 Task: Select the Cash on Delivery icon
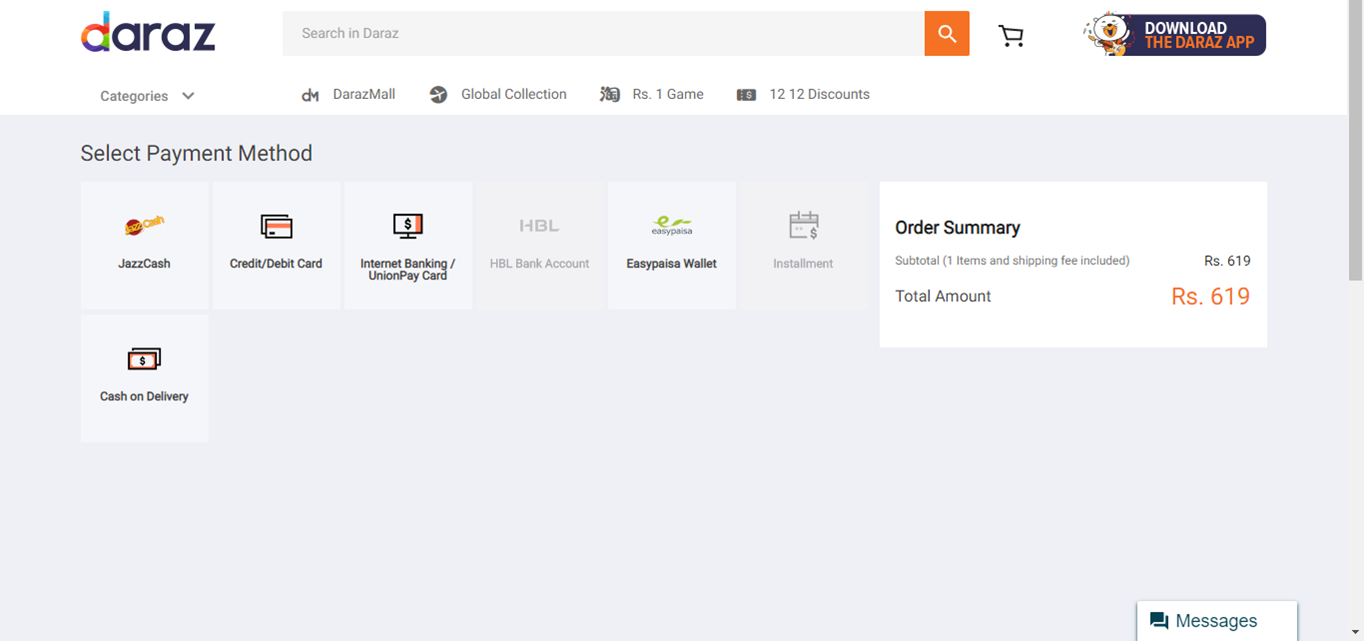click(144, 359)
